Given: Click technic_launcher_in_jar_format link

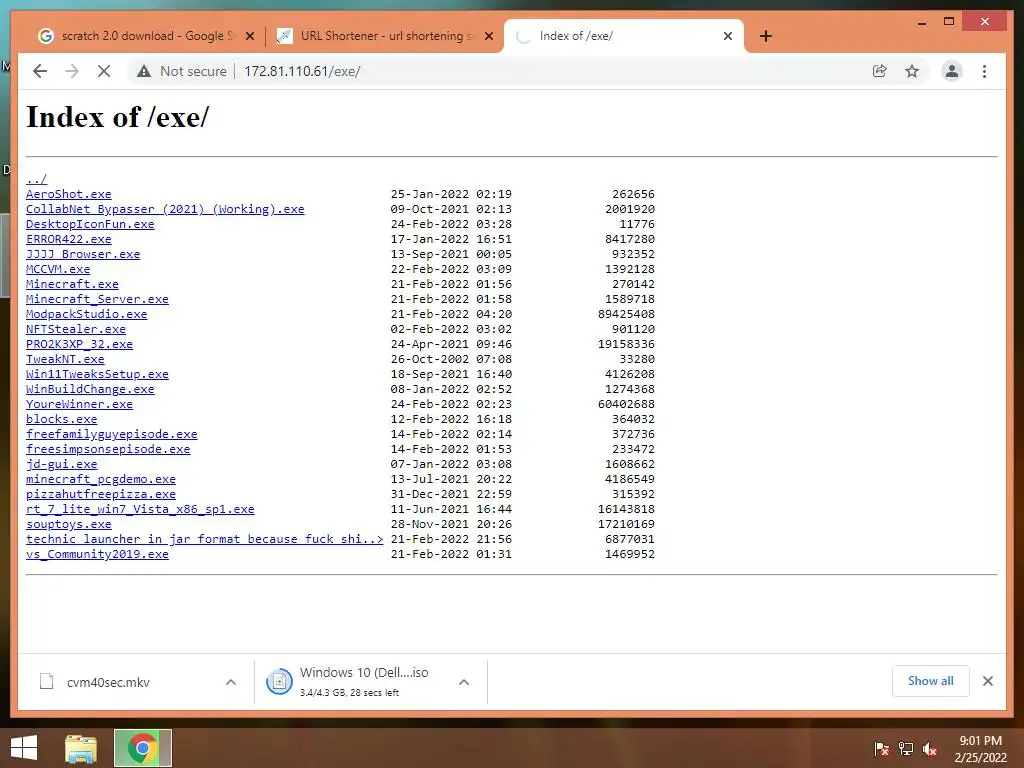Looking at the screenshot, I should click(x=204, y=539).
